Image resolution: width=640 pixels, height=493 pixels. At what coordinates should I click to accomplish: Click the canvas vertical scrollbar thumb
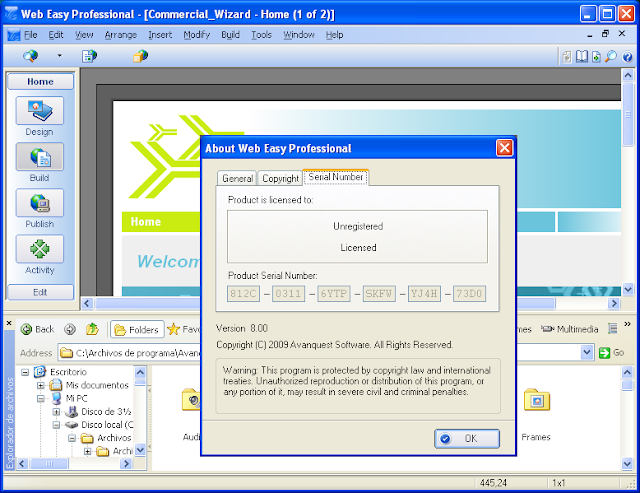[x=628, y=115]
